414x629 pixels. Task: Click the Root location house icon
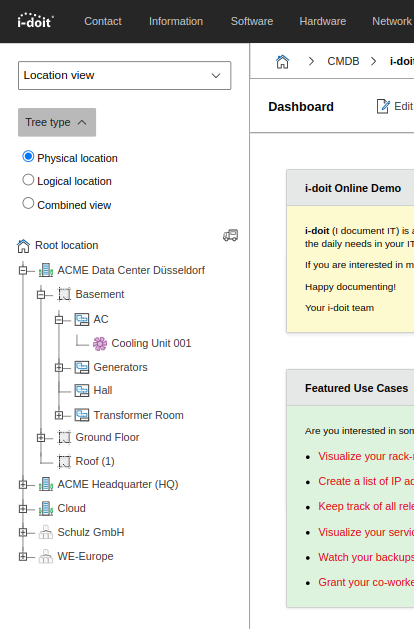click(23, 246)
